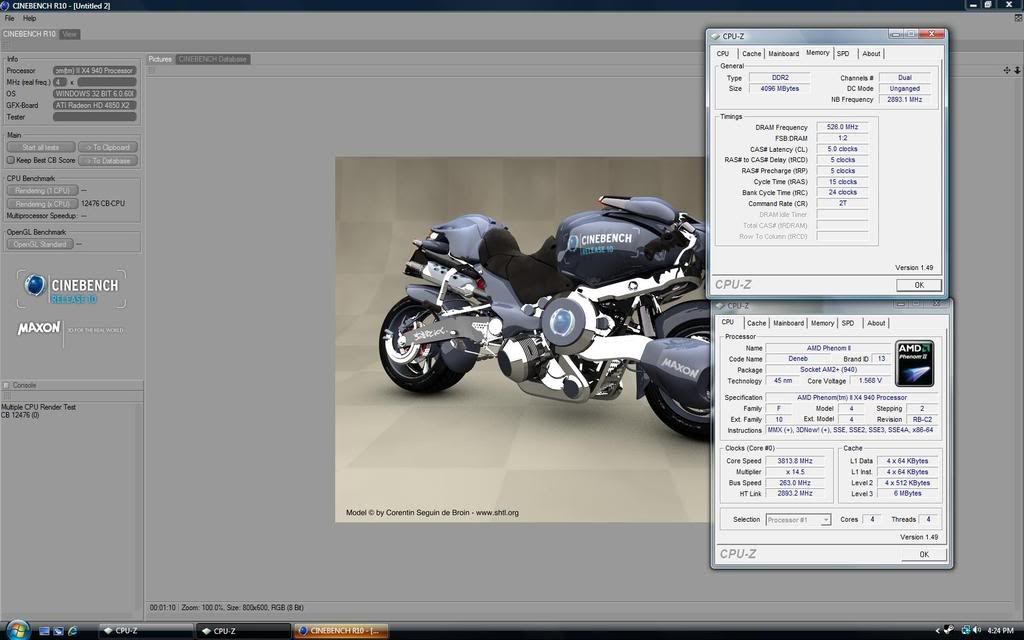The height and width of the screenshot is (640, 1024).
Task: Open the SPD tab in the lower CPU-Z window
Action: [x=848, y=323]
